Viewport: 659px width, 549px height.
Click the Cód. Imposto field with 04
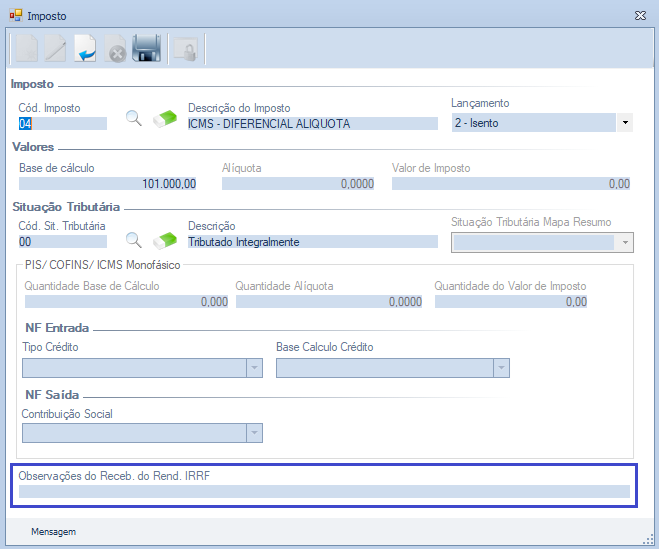(63, 124)
